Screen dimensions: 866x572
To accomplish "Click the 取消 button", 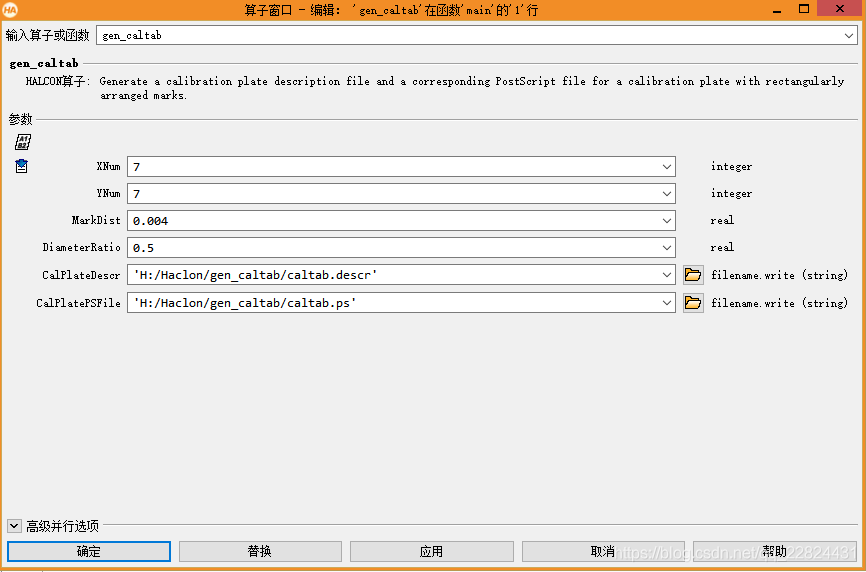I will (x=603, y=551).
